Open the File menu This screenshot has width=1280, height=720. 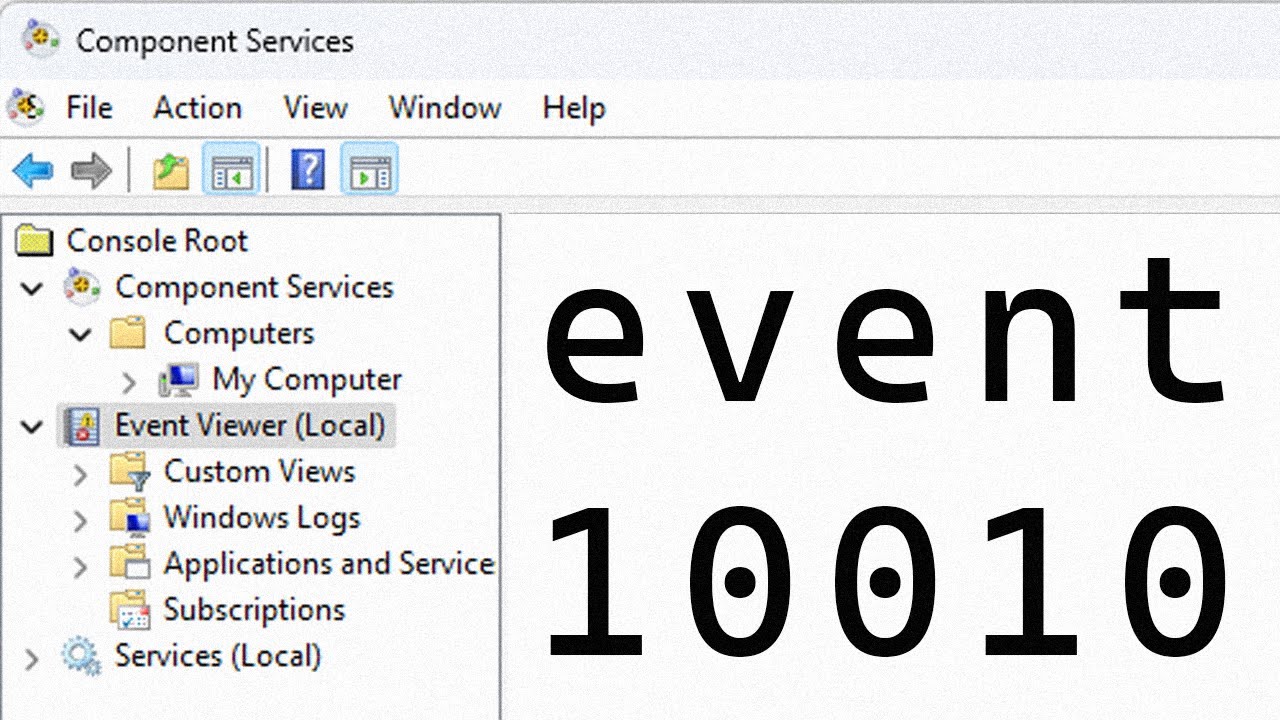point(89,107)
